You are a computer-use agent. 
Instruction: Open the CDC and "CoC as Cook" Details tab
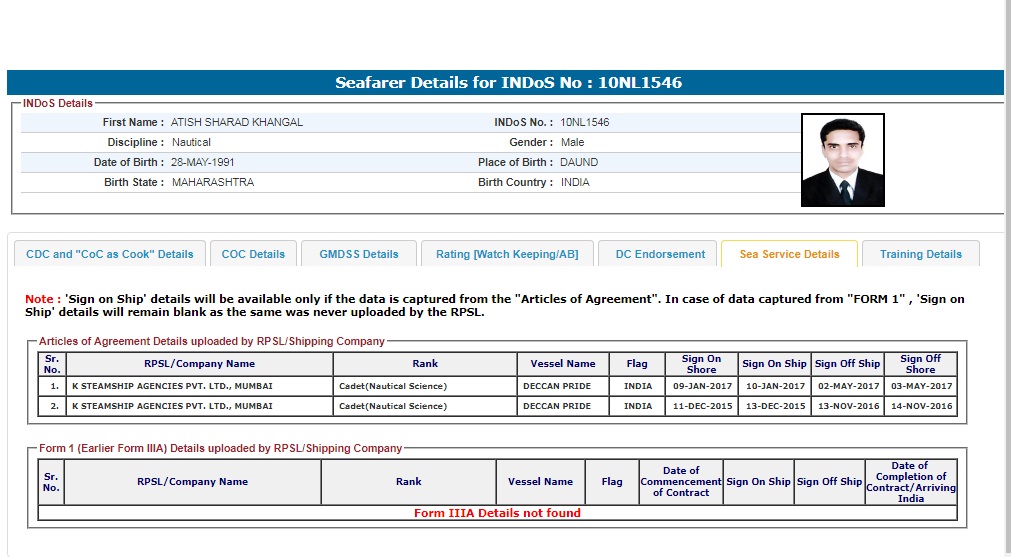[109, 254]
